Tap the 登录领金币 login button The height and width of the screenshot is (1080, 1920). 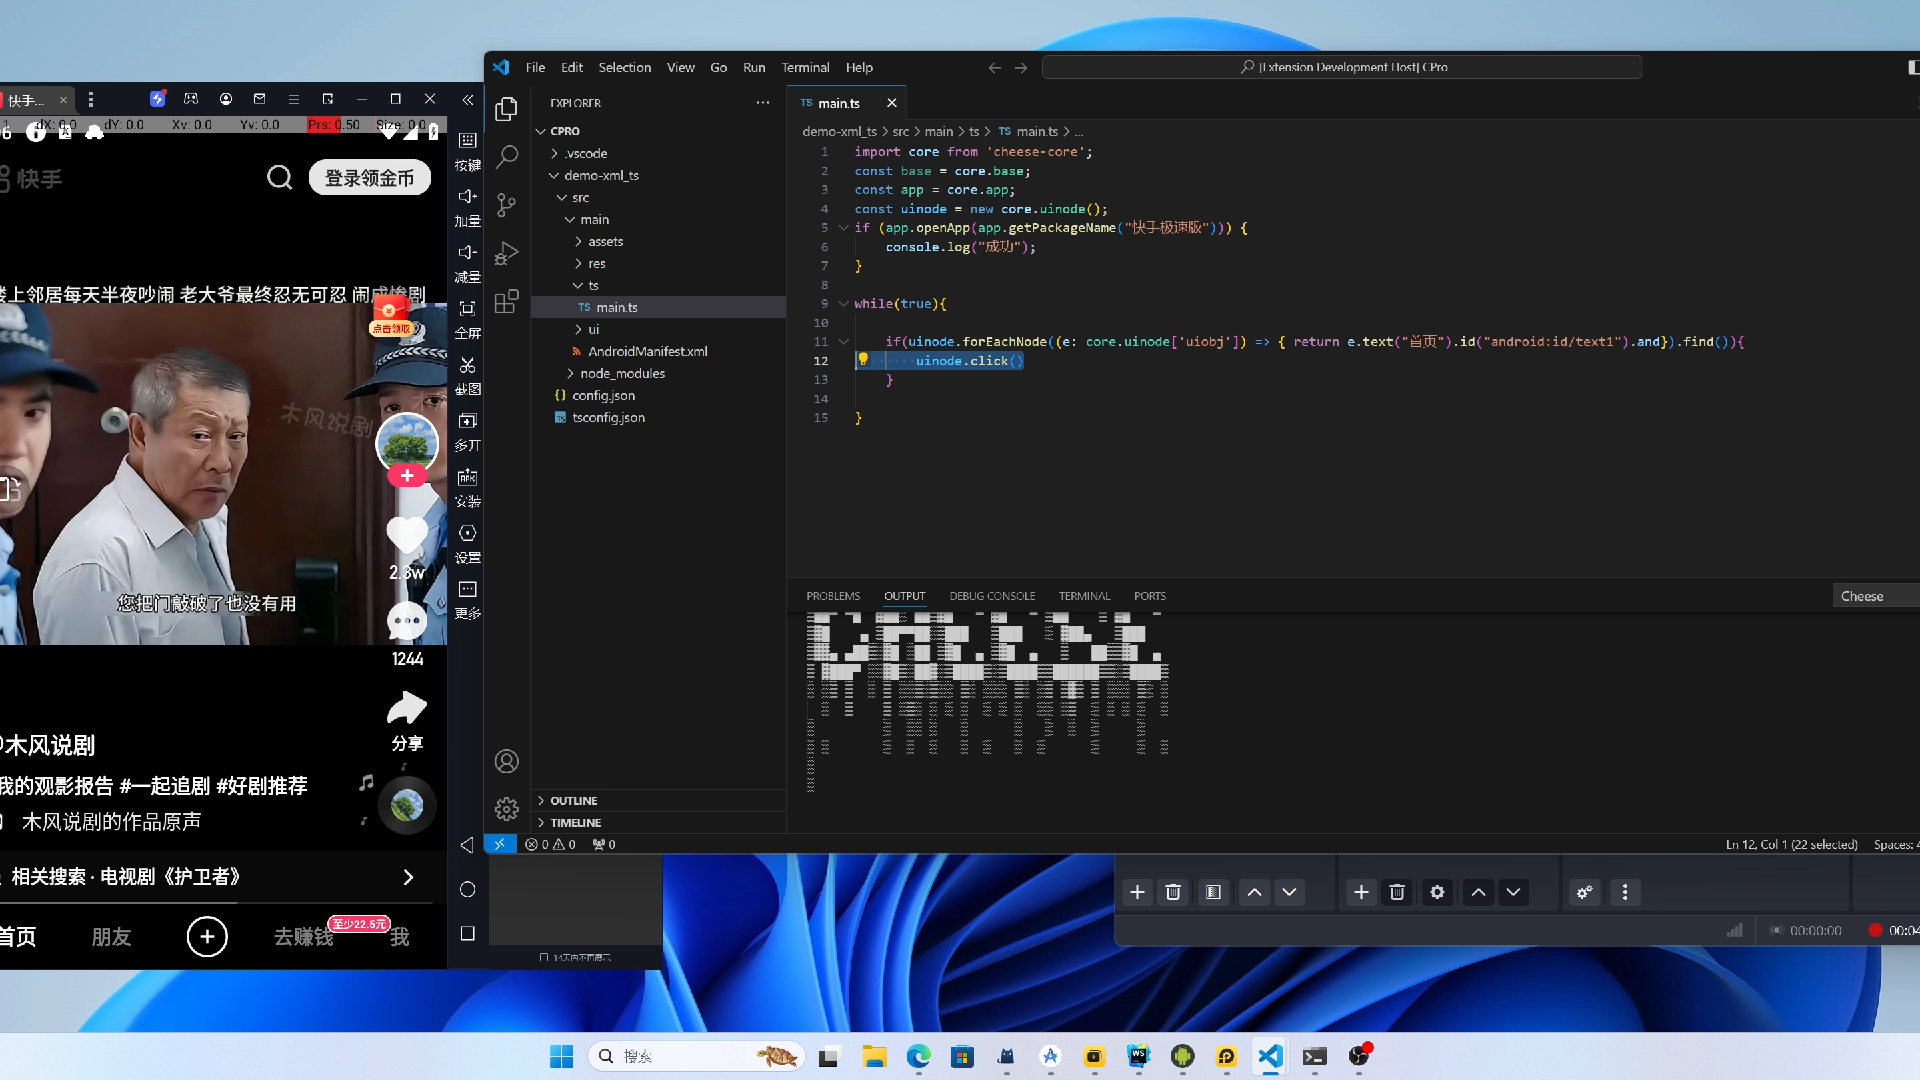(369, 178)
